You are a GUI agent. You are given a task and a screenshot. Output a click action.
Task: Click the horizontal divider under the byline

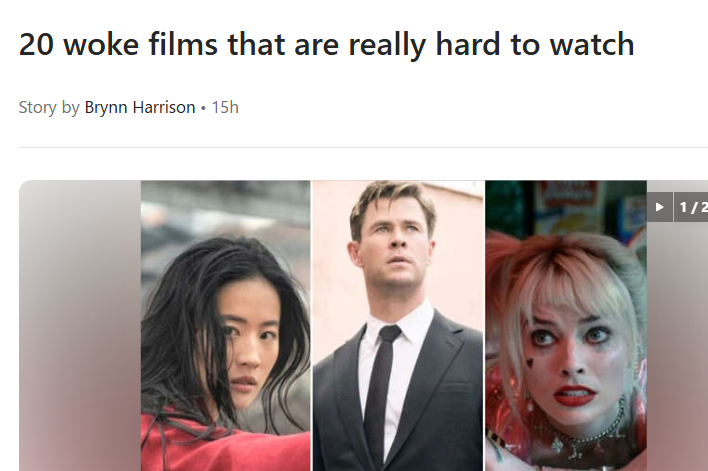pos(363,147)
